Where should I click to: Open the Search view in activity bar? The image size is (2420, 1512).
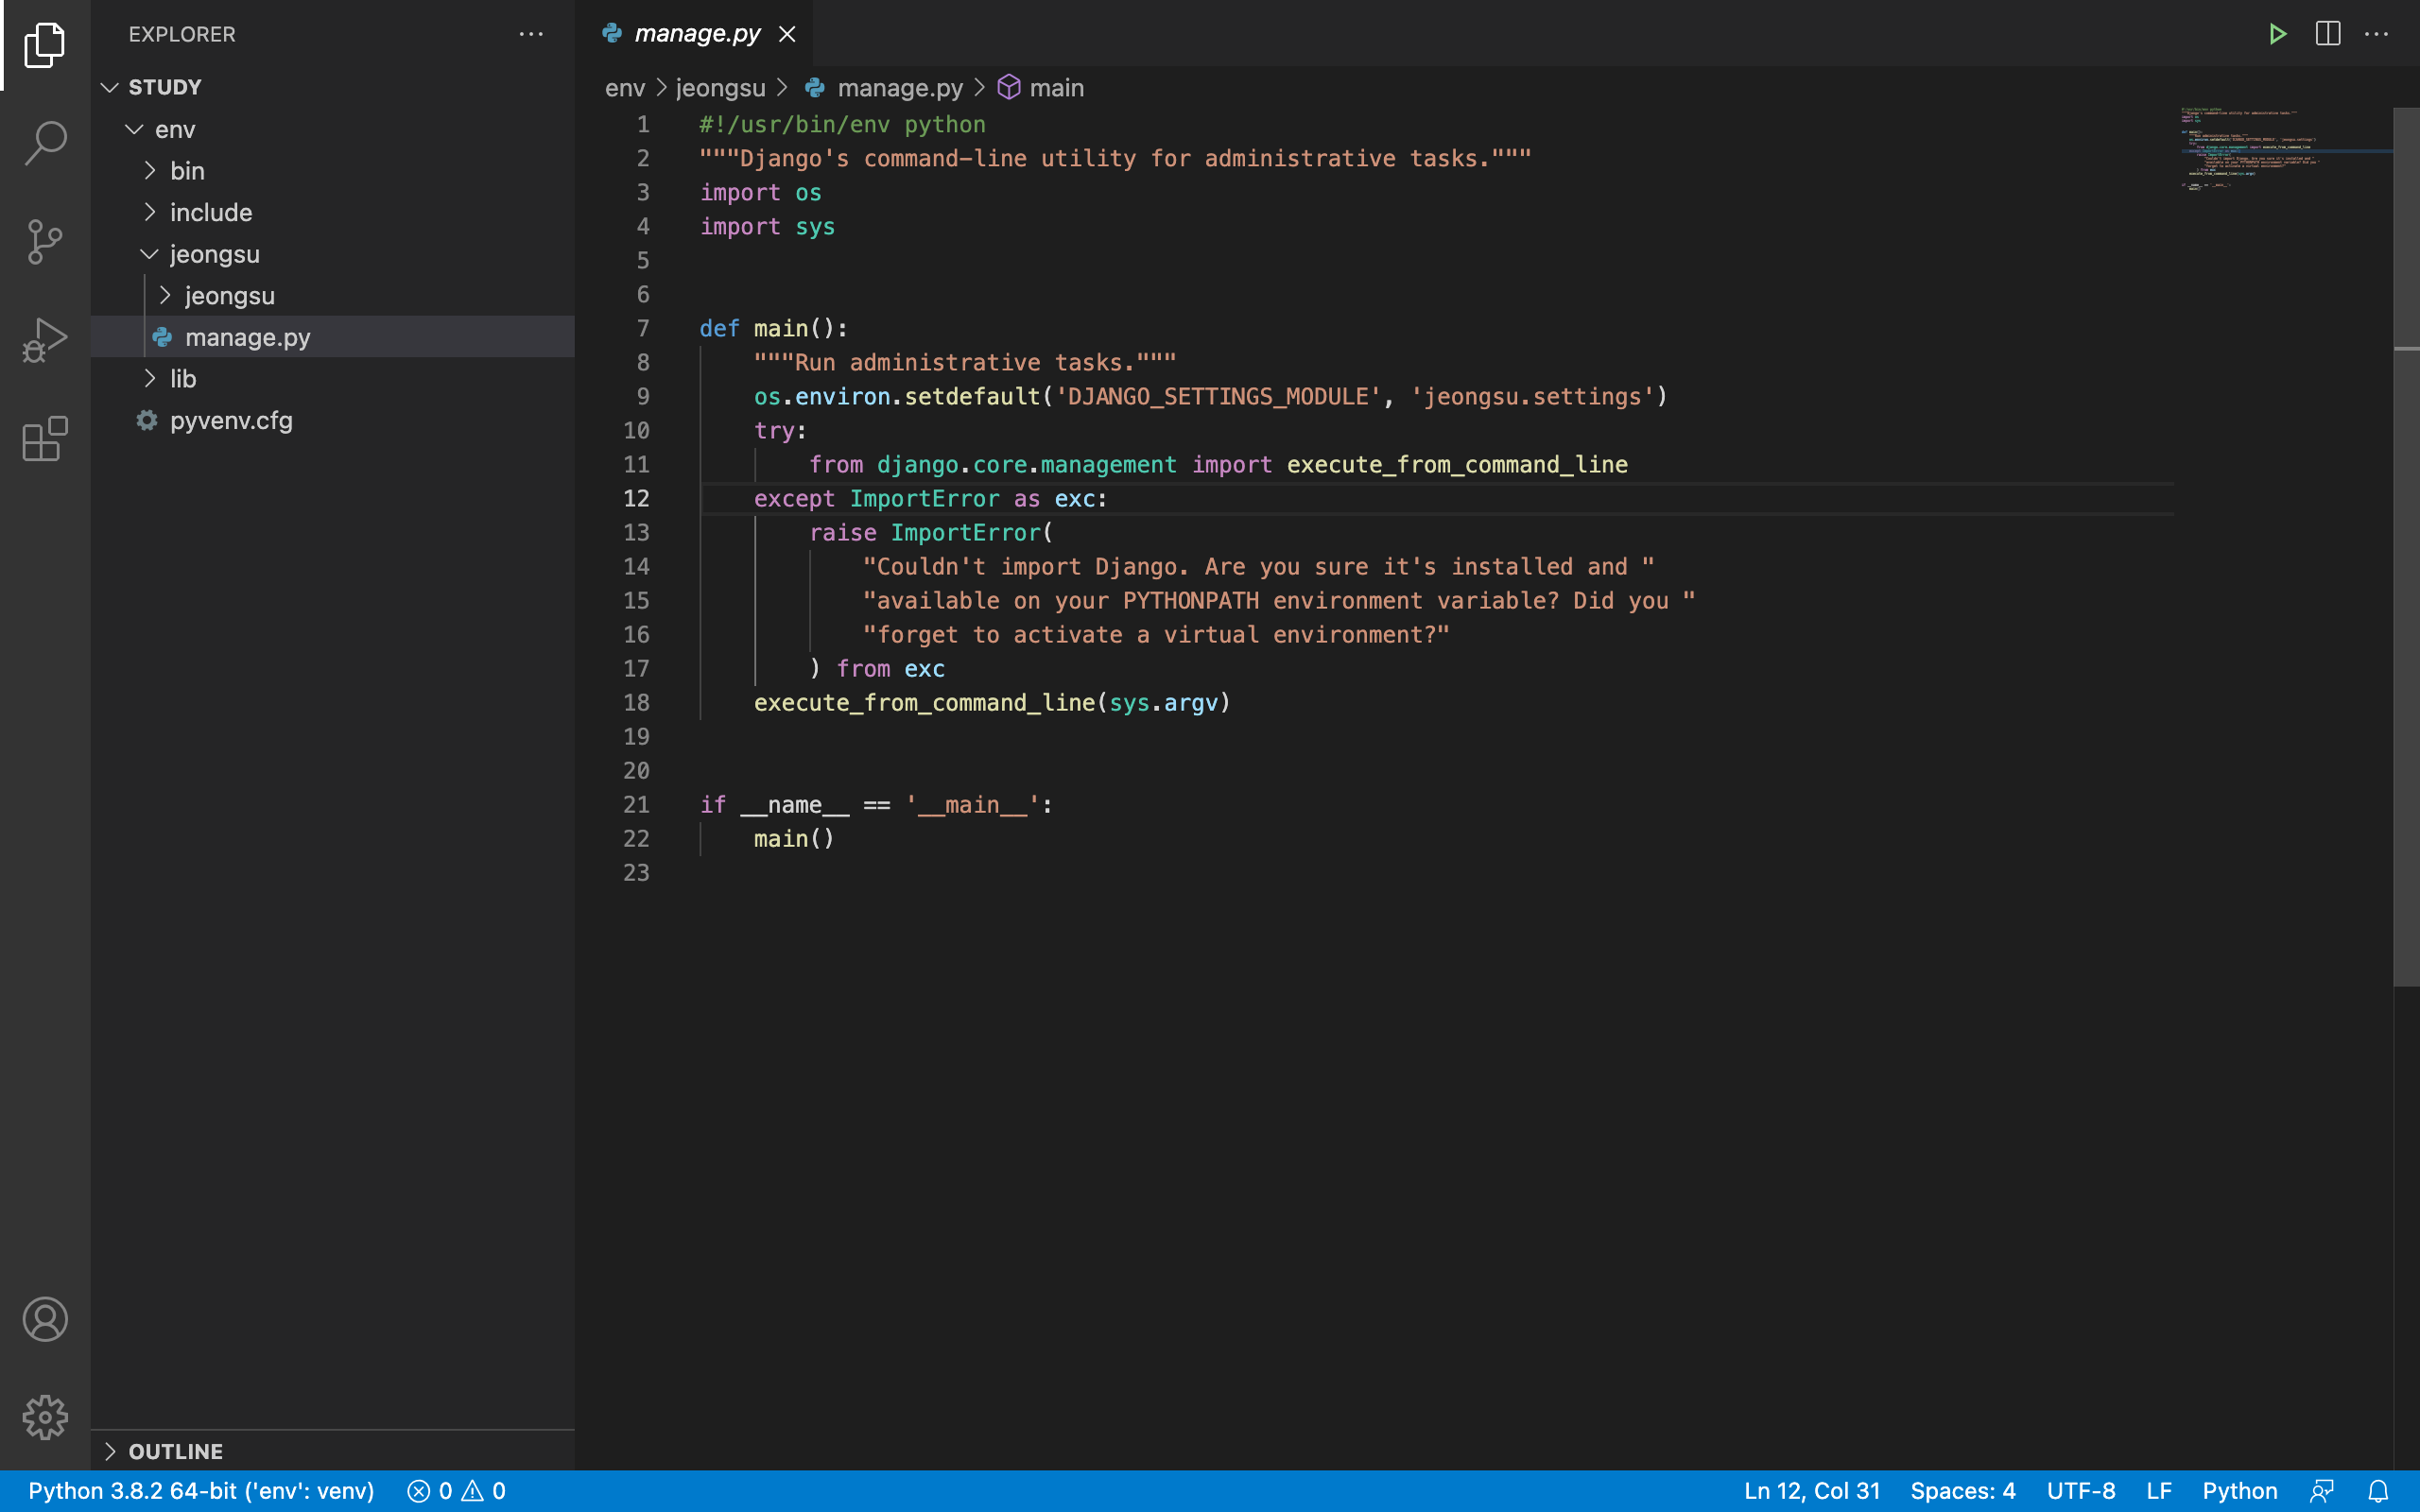pyautogui.click(x=45, y=143)
